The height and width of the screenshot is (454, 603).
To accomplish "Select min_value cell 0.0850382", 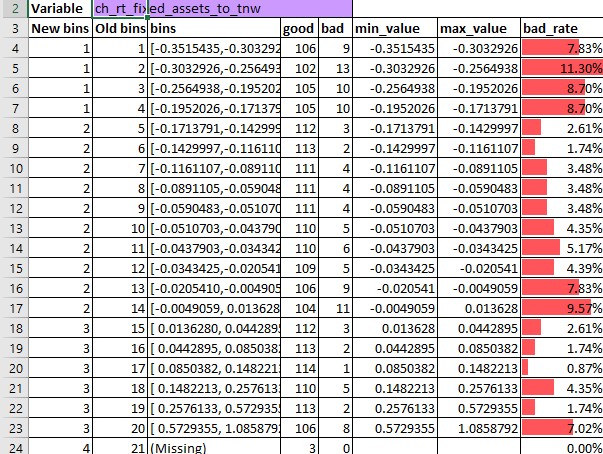I will tap(395, 368).
